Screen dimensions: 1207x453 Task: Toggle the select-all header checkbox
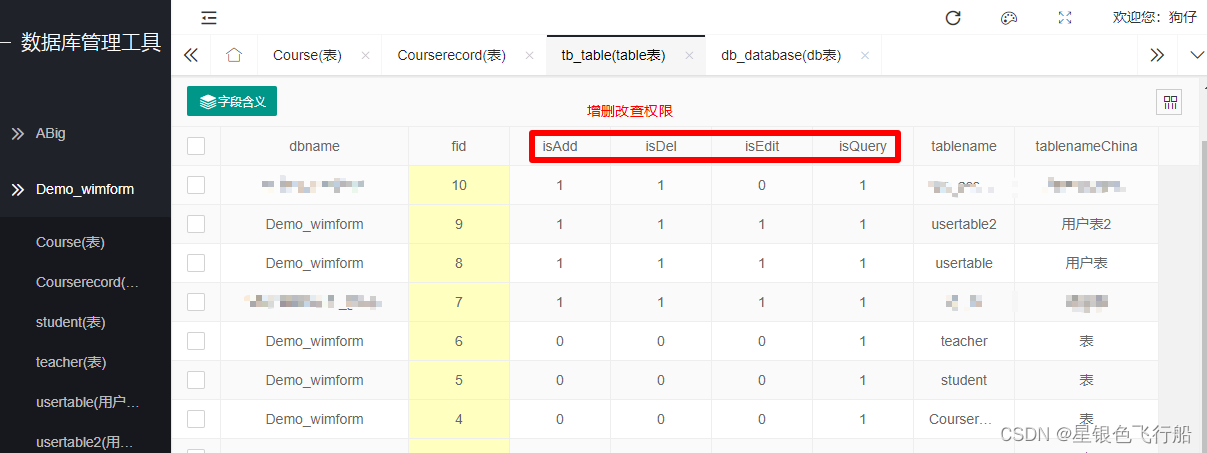coord(196,146)
